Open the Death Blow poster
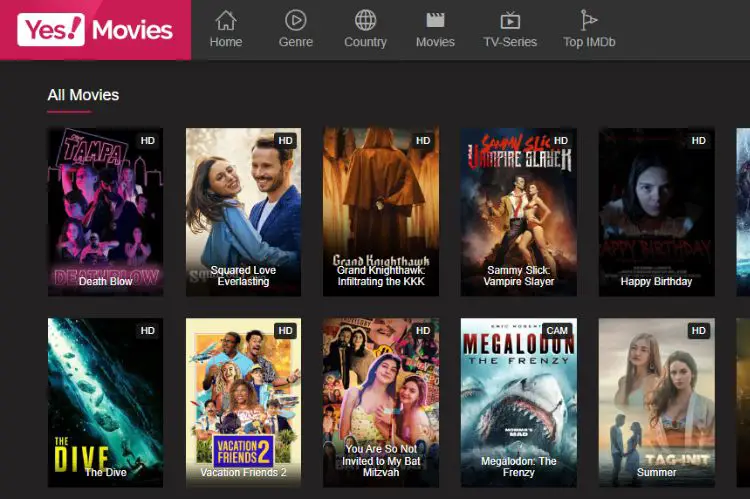This screenshot has height=499, width=750. coord(105,211)
